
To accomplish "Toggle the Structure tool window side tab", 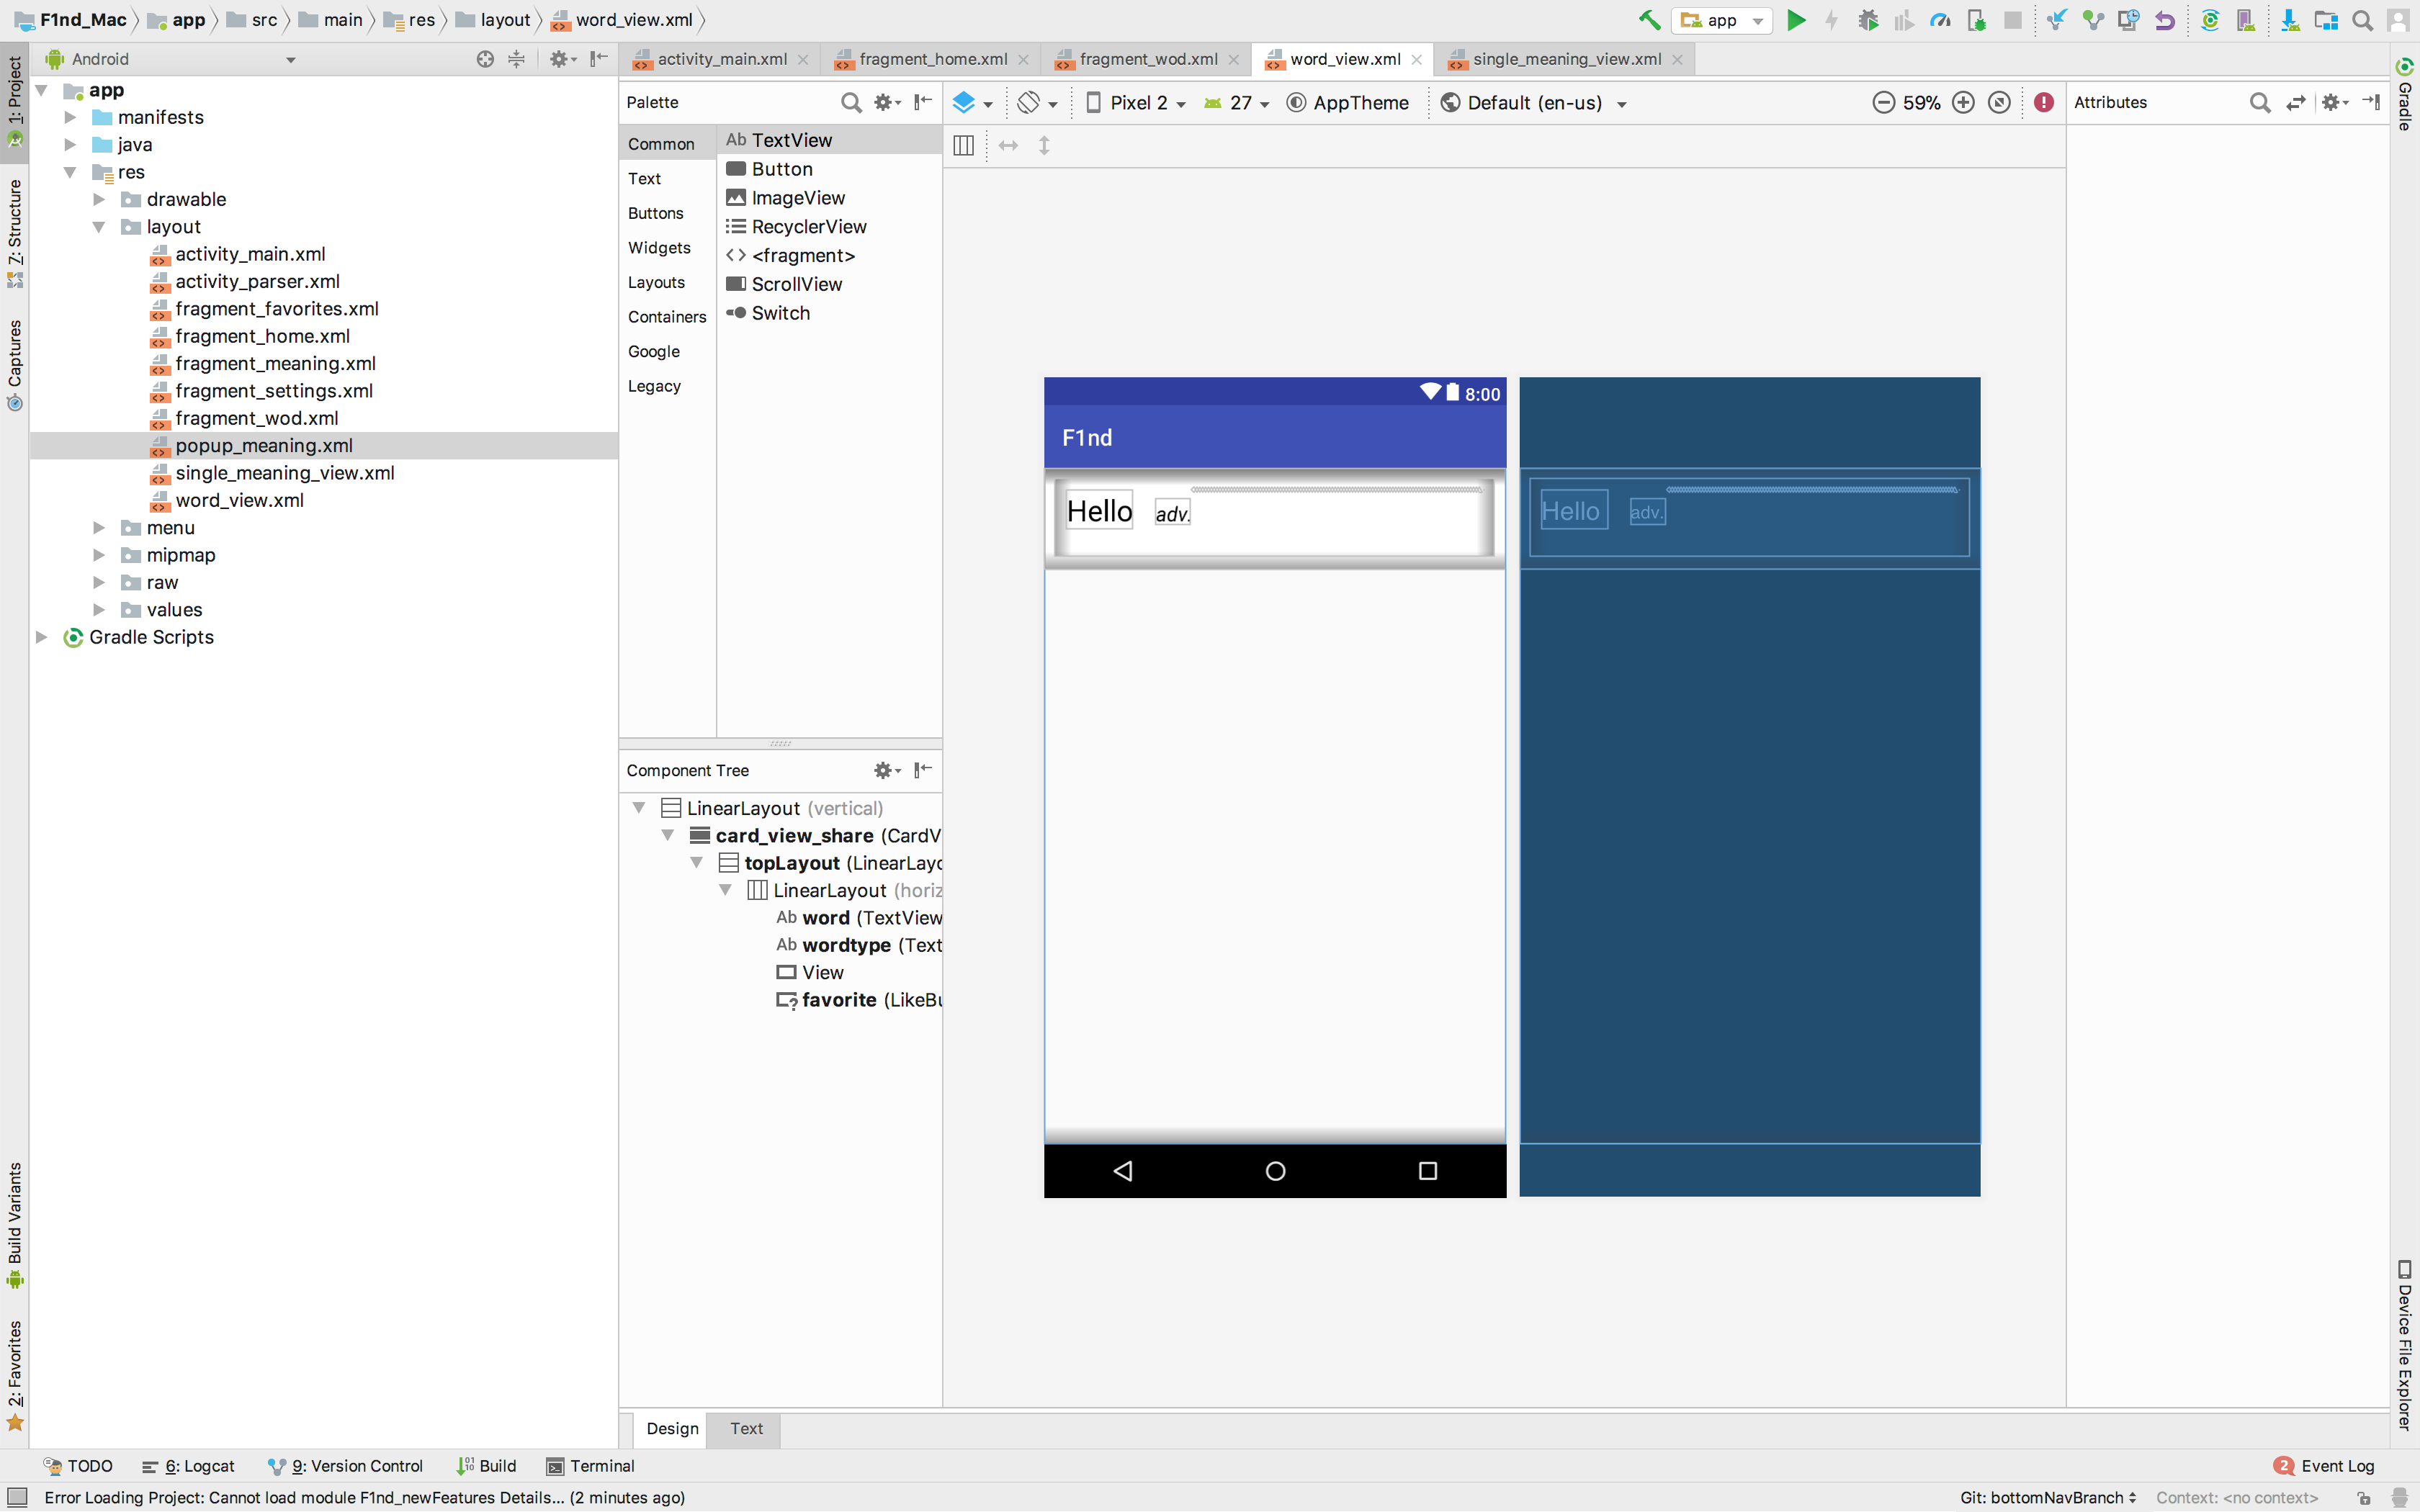I will coord(14,234).
